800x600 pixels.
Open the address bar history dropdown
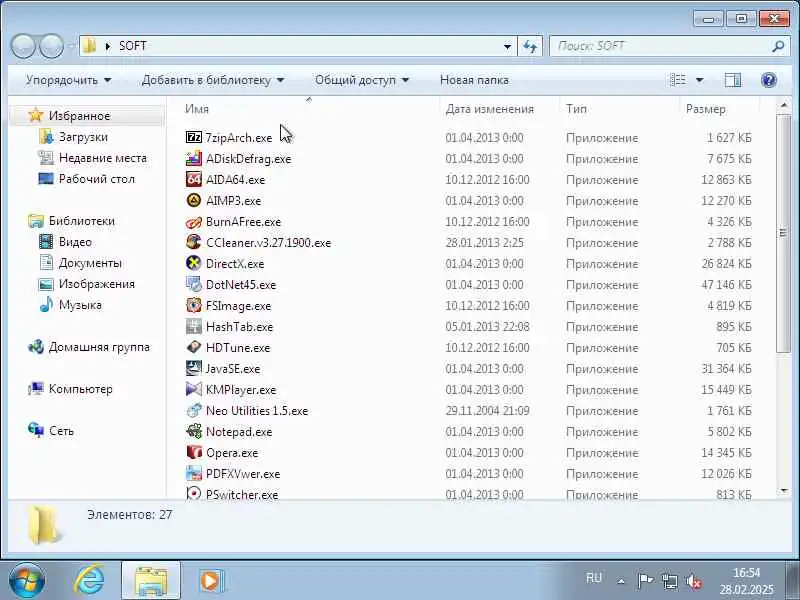[507, 46]
